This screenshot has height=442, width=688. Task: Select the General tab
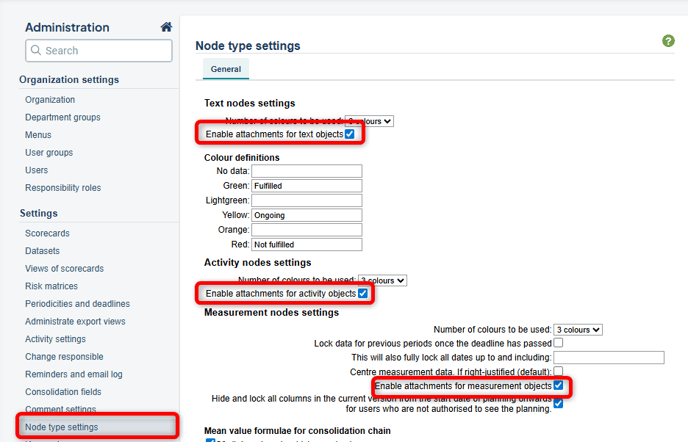(x=225, y=69)
